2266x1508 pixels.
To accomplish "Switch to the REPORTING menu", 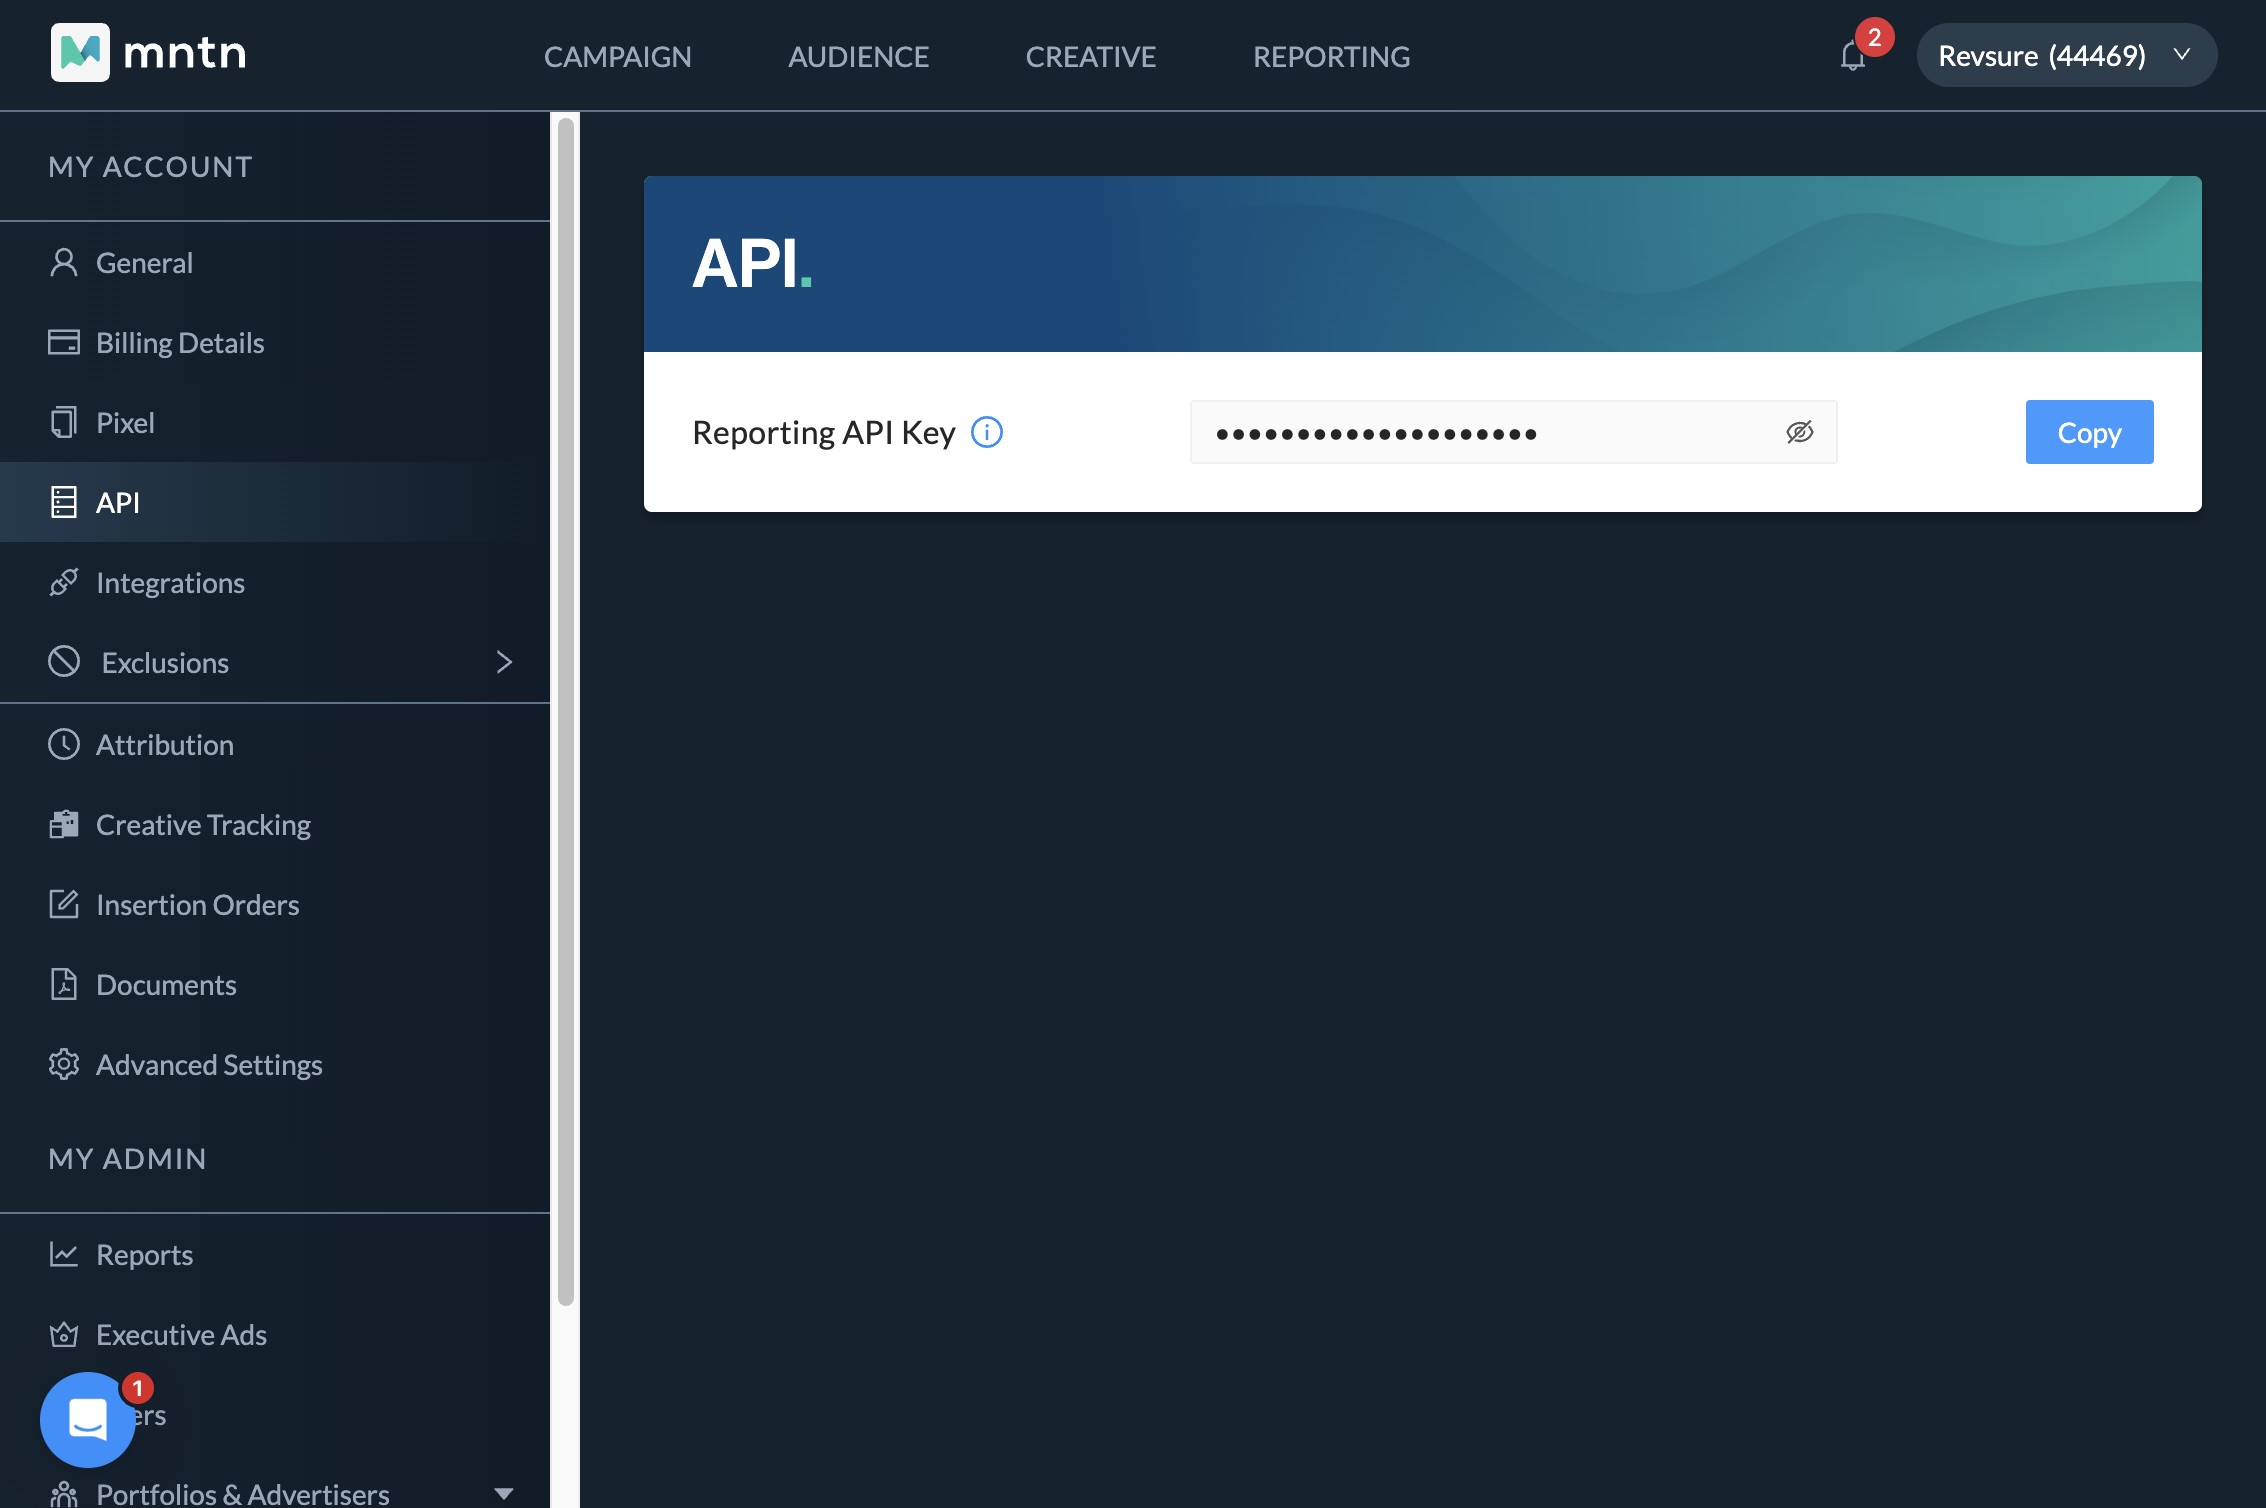I will coord(1331,57).
